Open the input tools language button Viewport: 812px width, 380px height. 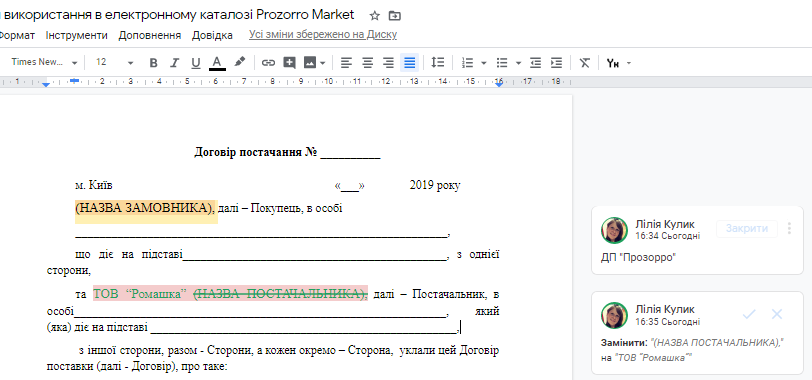pyautogui.click(x=613, y=63)
